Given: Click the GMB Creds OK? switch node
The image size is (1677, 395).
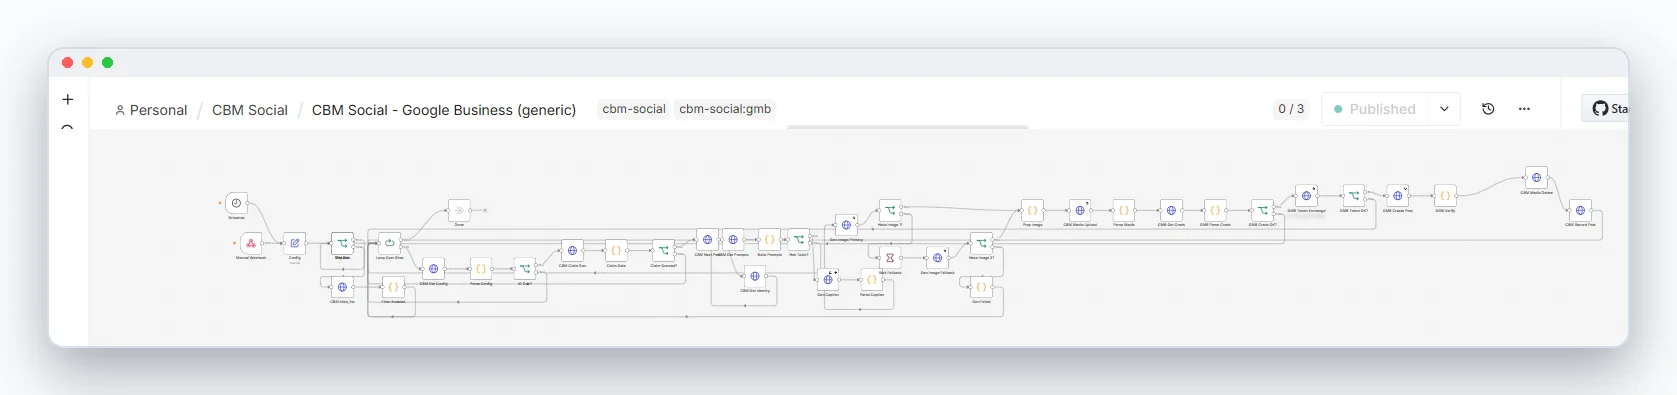Looking at the screenshot, I should pos(1263,210).
